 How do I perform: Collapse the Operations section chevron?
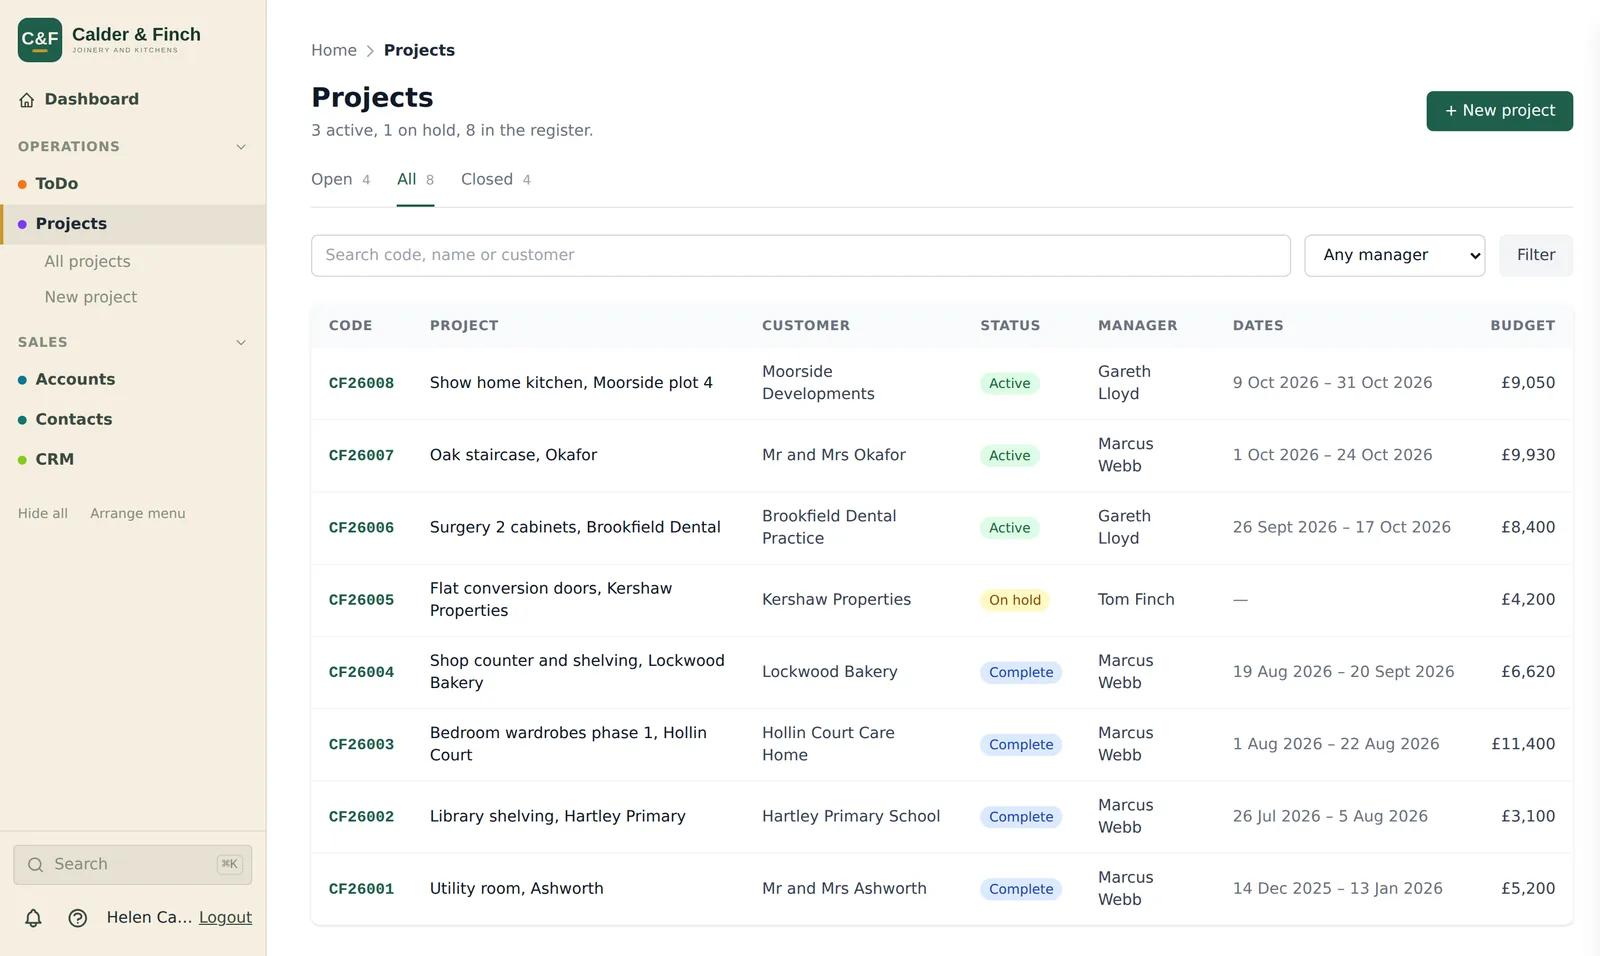[241, 147]
